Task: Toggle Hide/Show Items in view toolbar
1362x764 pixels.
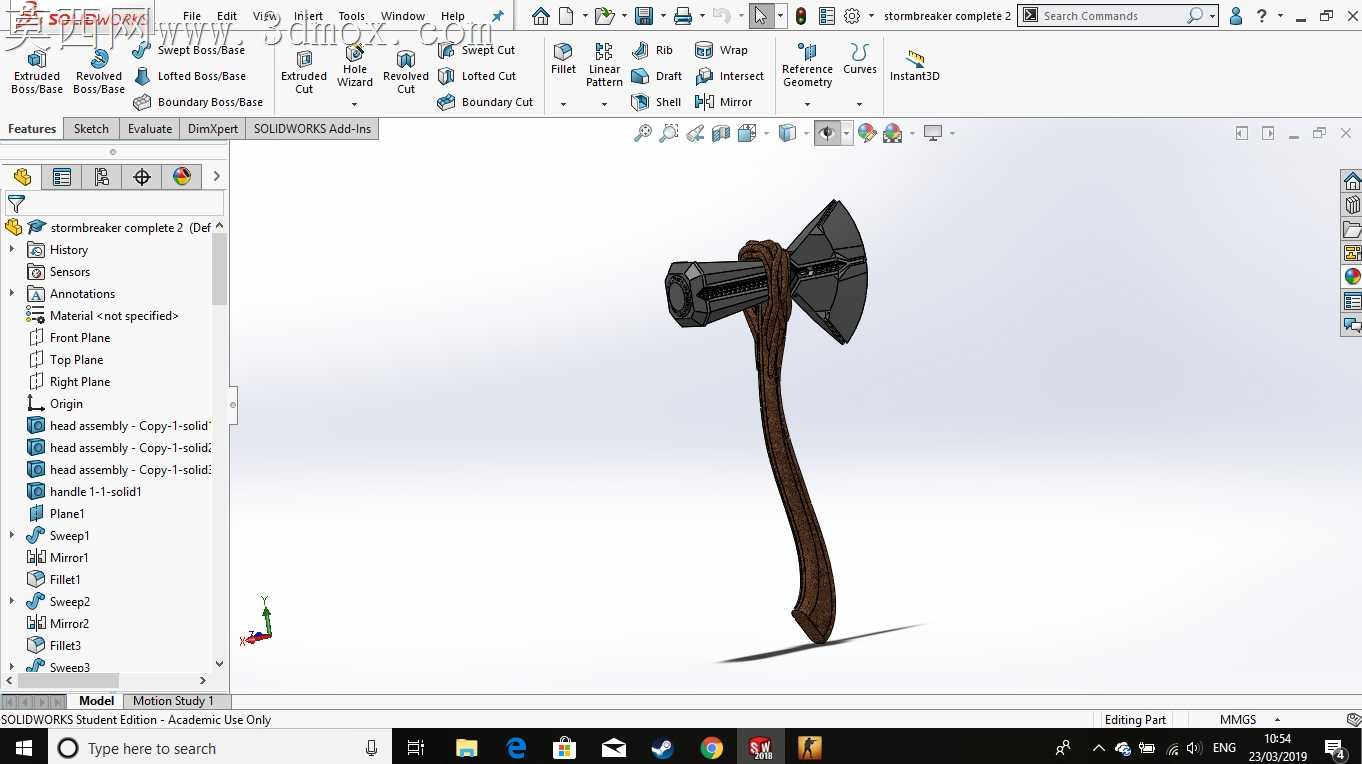Action: [x=827, y=133]
